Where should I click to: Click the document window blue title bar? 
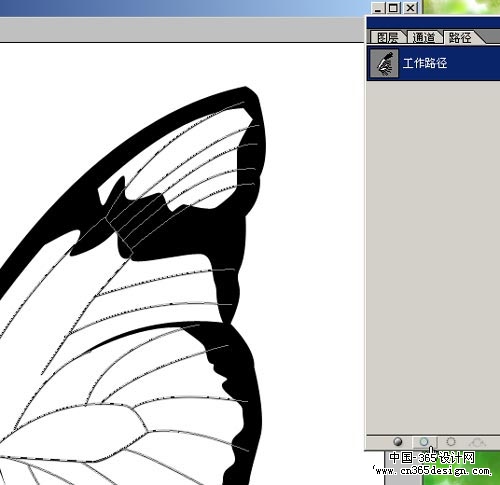[183, 8]
